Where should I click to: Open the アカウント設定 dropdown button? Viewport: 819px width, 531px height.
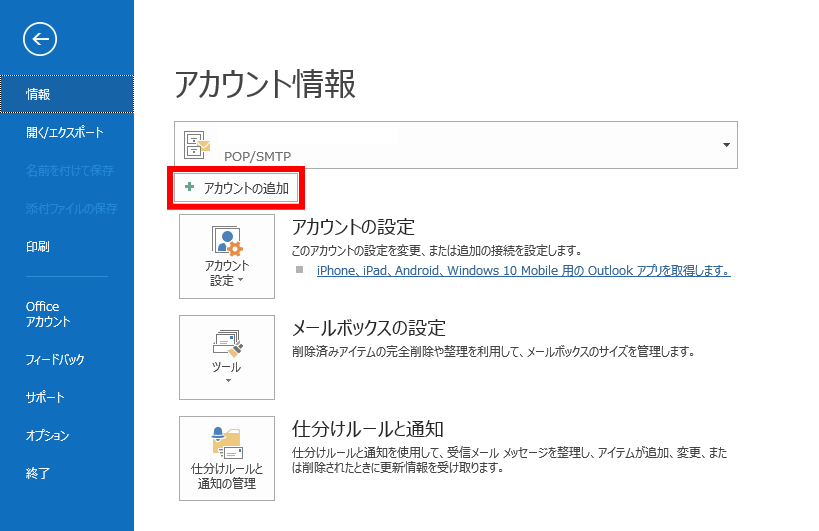[227, 256]
